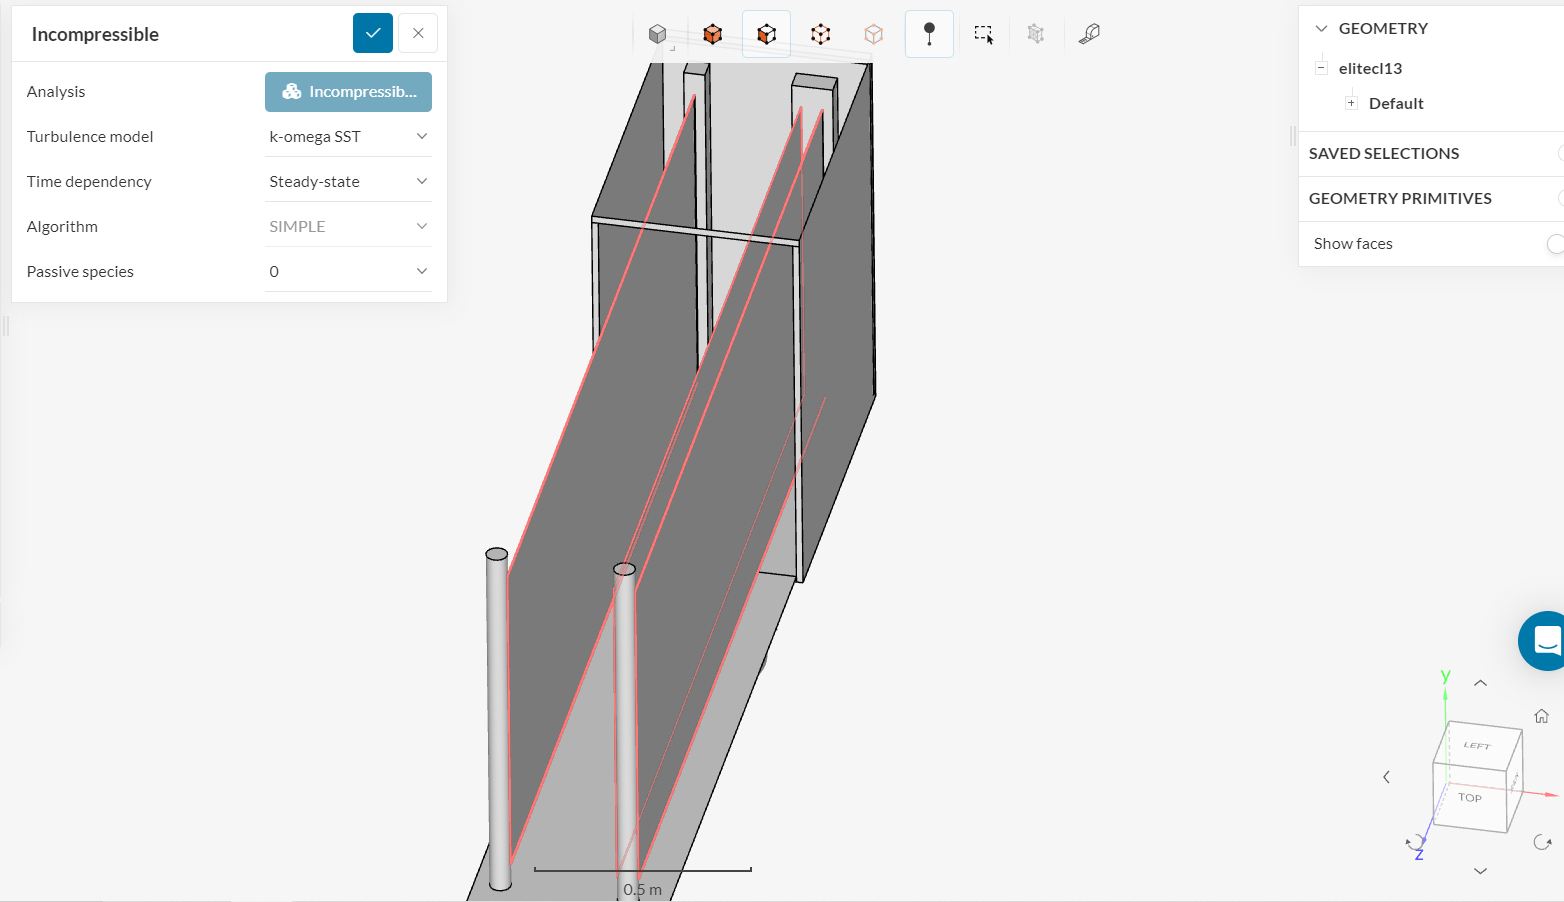Open the Time dependency dropdown
Viewport: 1564px width, 902px height.
coord(348,181)
